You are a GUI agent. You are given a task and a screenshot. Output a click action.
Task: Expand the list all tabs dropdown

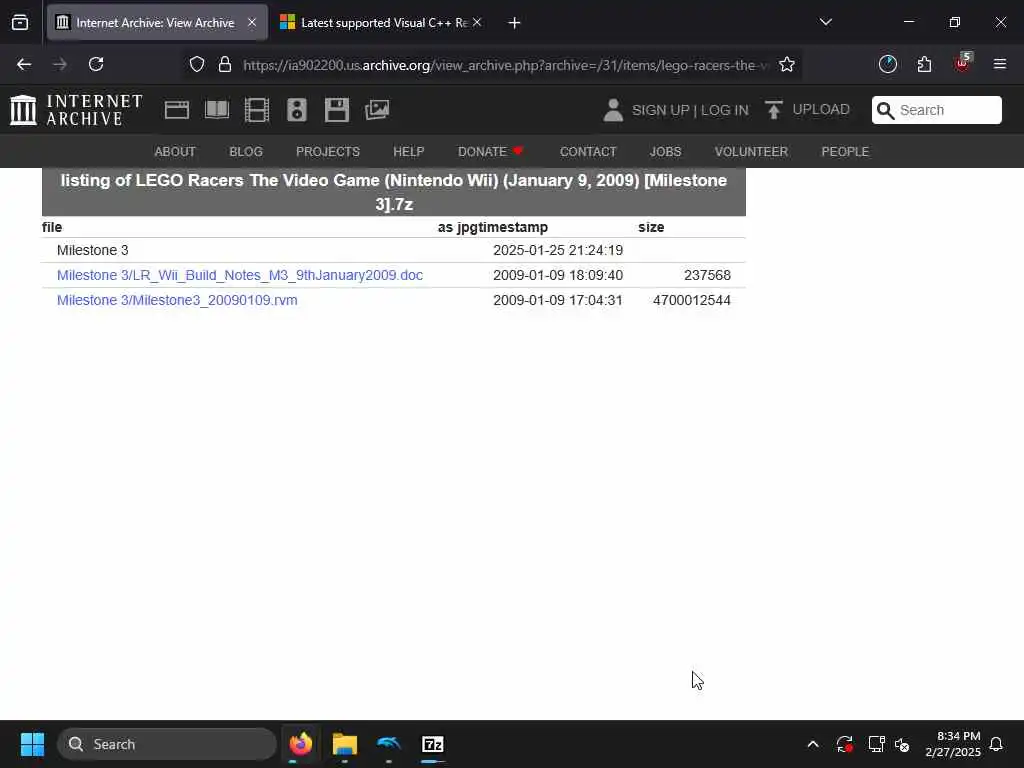[825, 22]
